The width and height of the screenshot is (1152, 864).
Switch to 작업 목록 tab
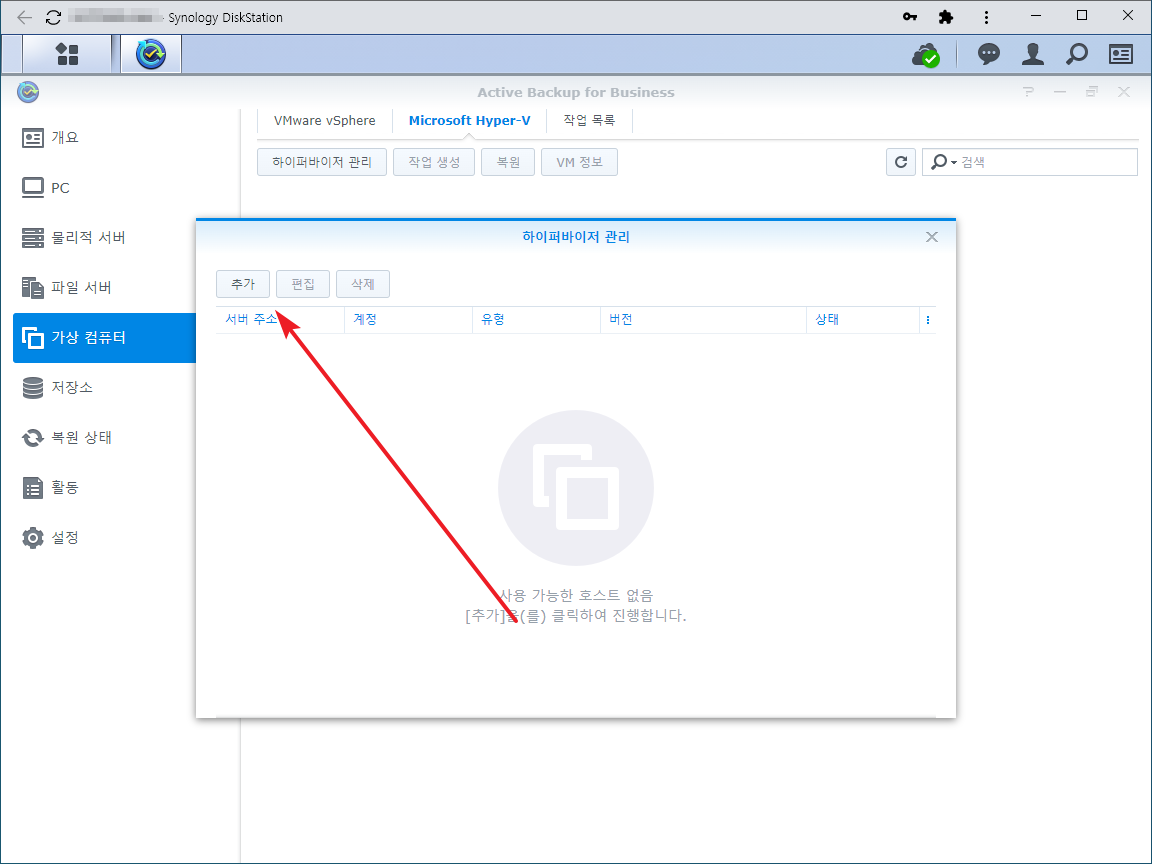pyautogui.click(x=589, y=120)
